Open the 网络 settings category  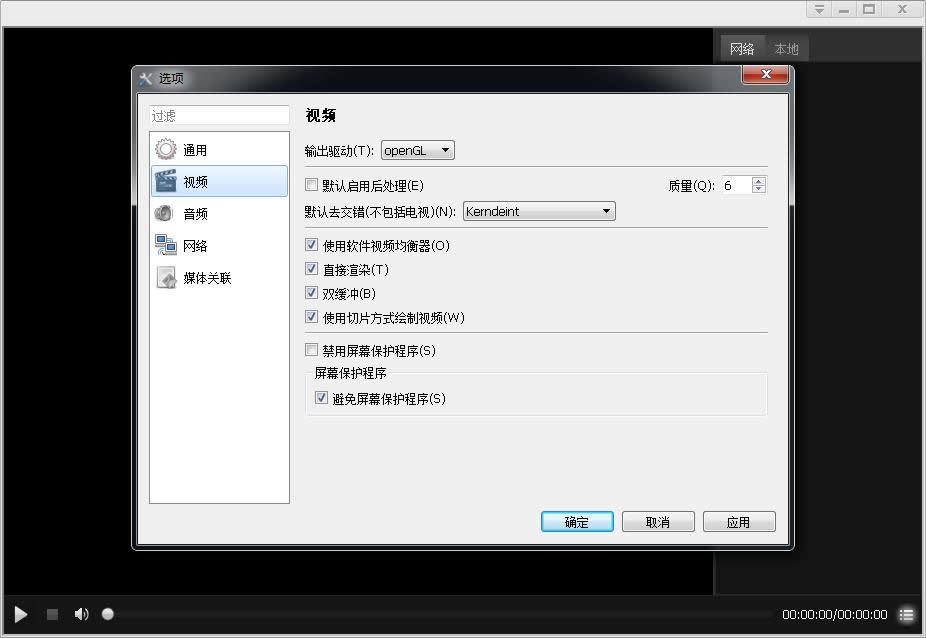pyautogui.click(x=196, y=245)
